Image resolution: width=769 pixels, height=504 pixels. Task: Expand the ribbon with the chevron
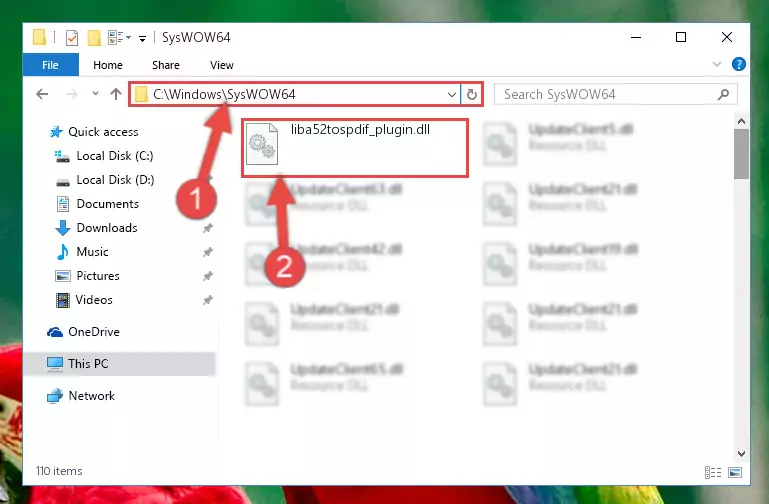(717, 64)
